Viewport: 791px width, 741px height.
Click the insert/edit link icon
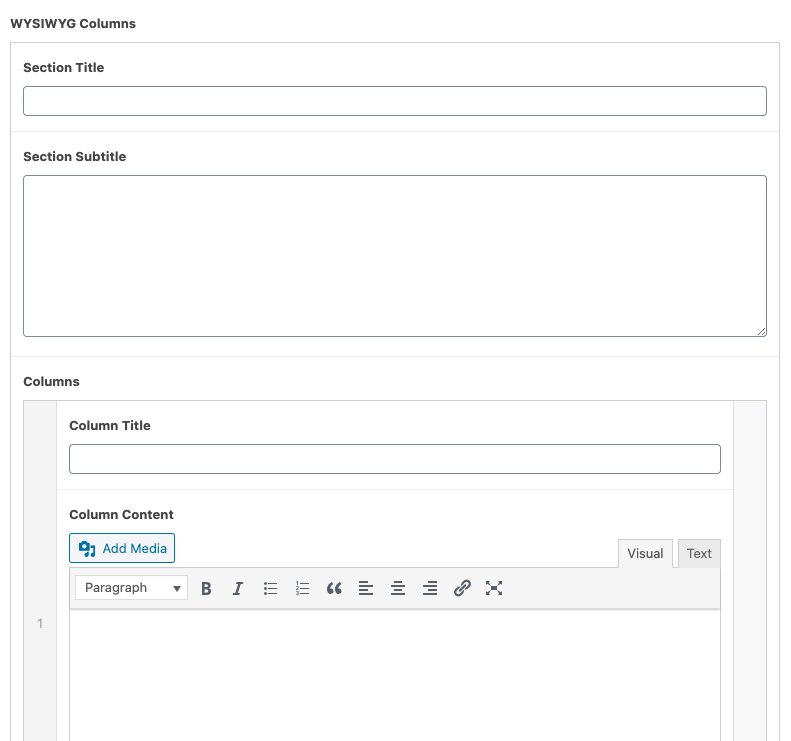[462, 588]
